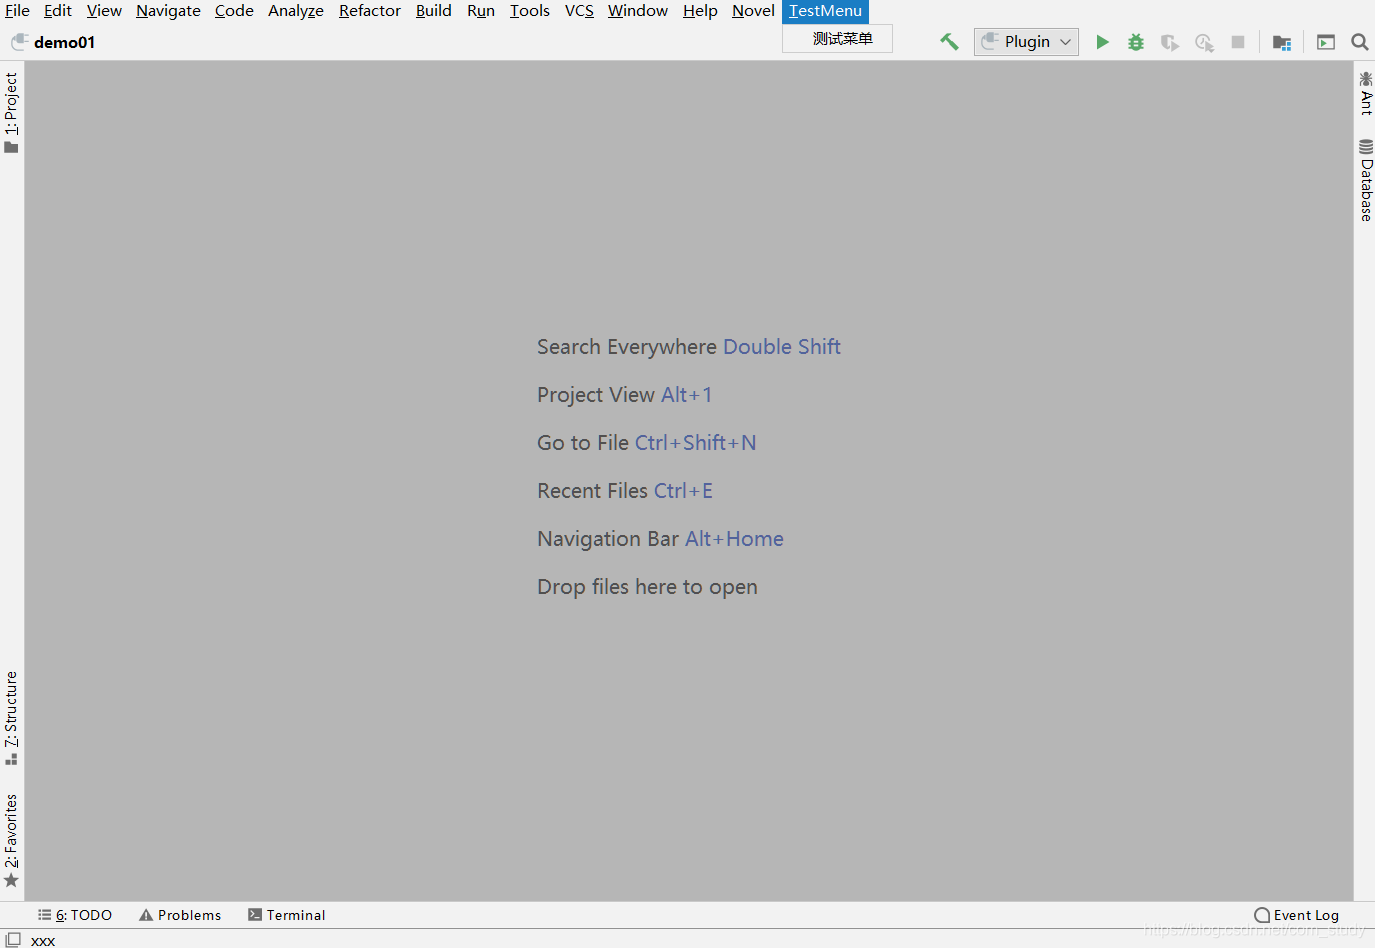Open the View menu

pyautogui.click(x=104, y=11)
